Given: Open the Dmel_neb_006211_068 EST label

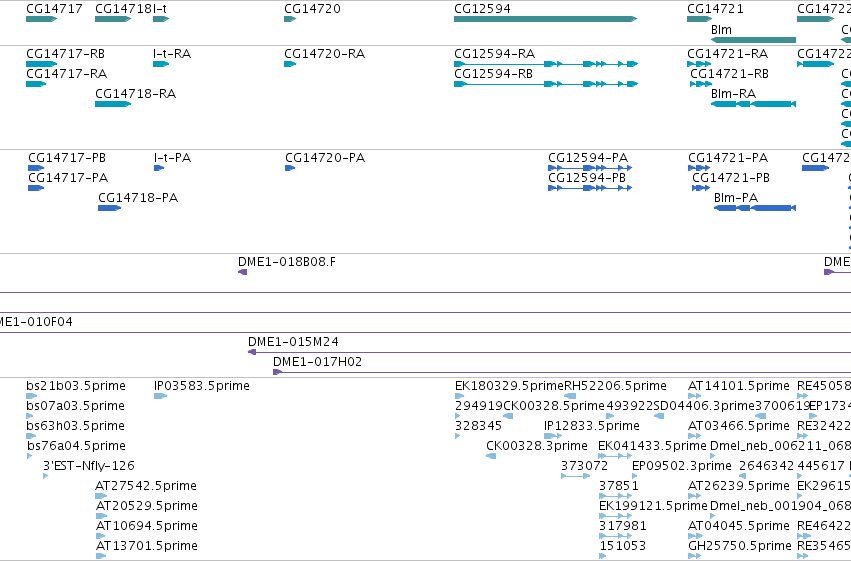Looking at the screenshot, I should pos(780,447).
